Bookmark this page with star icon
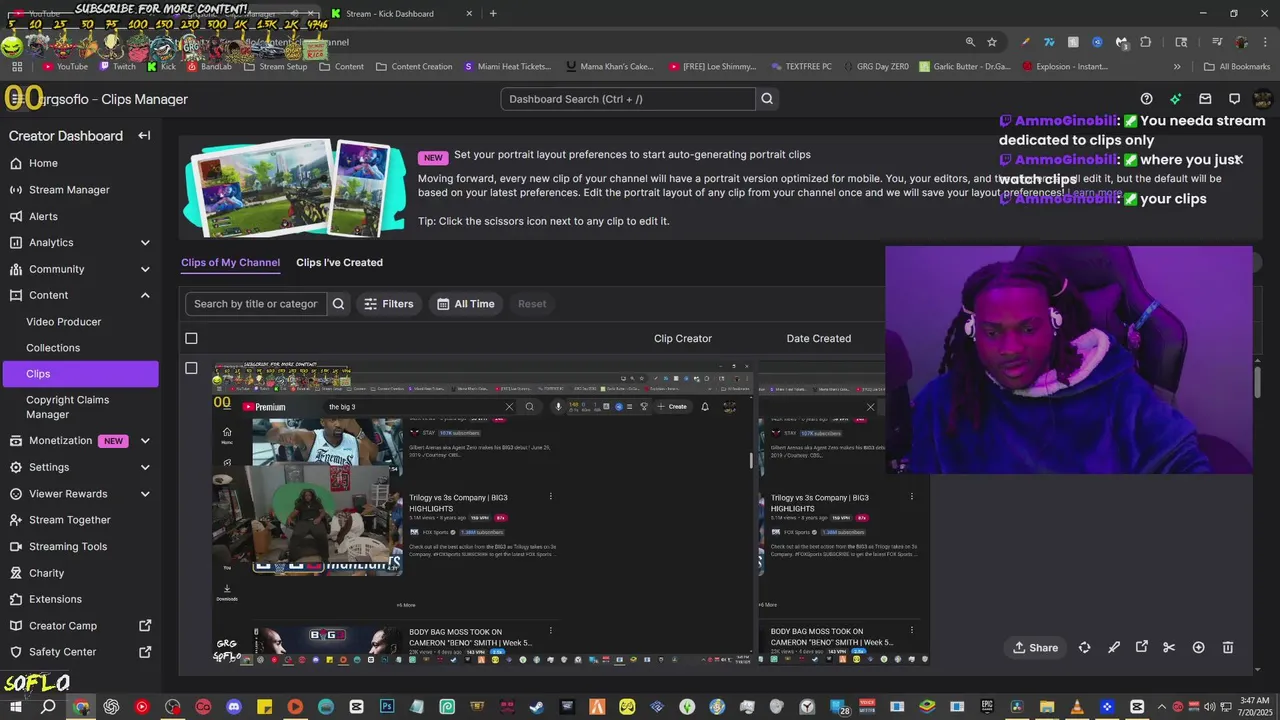Image resolution: width=1280 pixels, height=720 pixels. click(992, 42)
